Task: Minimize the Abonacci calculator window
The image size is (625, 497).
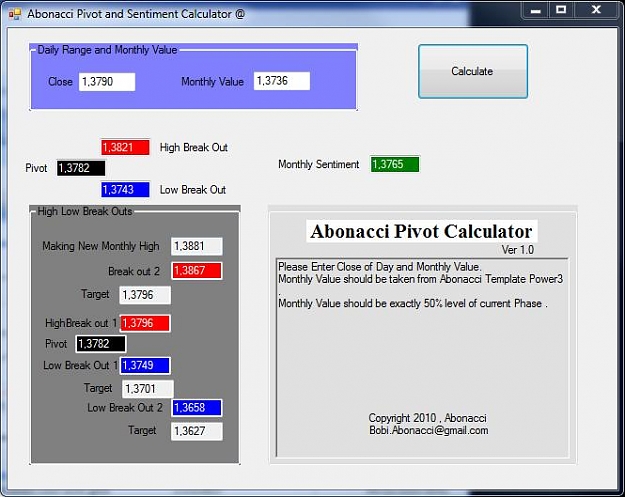Action: tap(536, 10)
